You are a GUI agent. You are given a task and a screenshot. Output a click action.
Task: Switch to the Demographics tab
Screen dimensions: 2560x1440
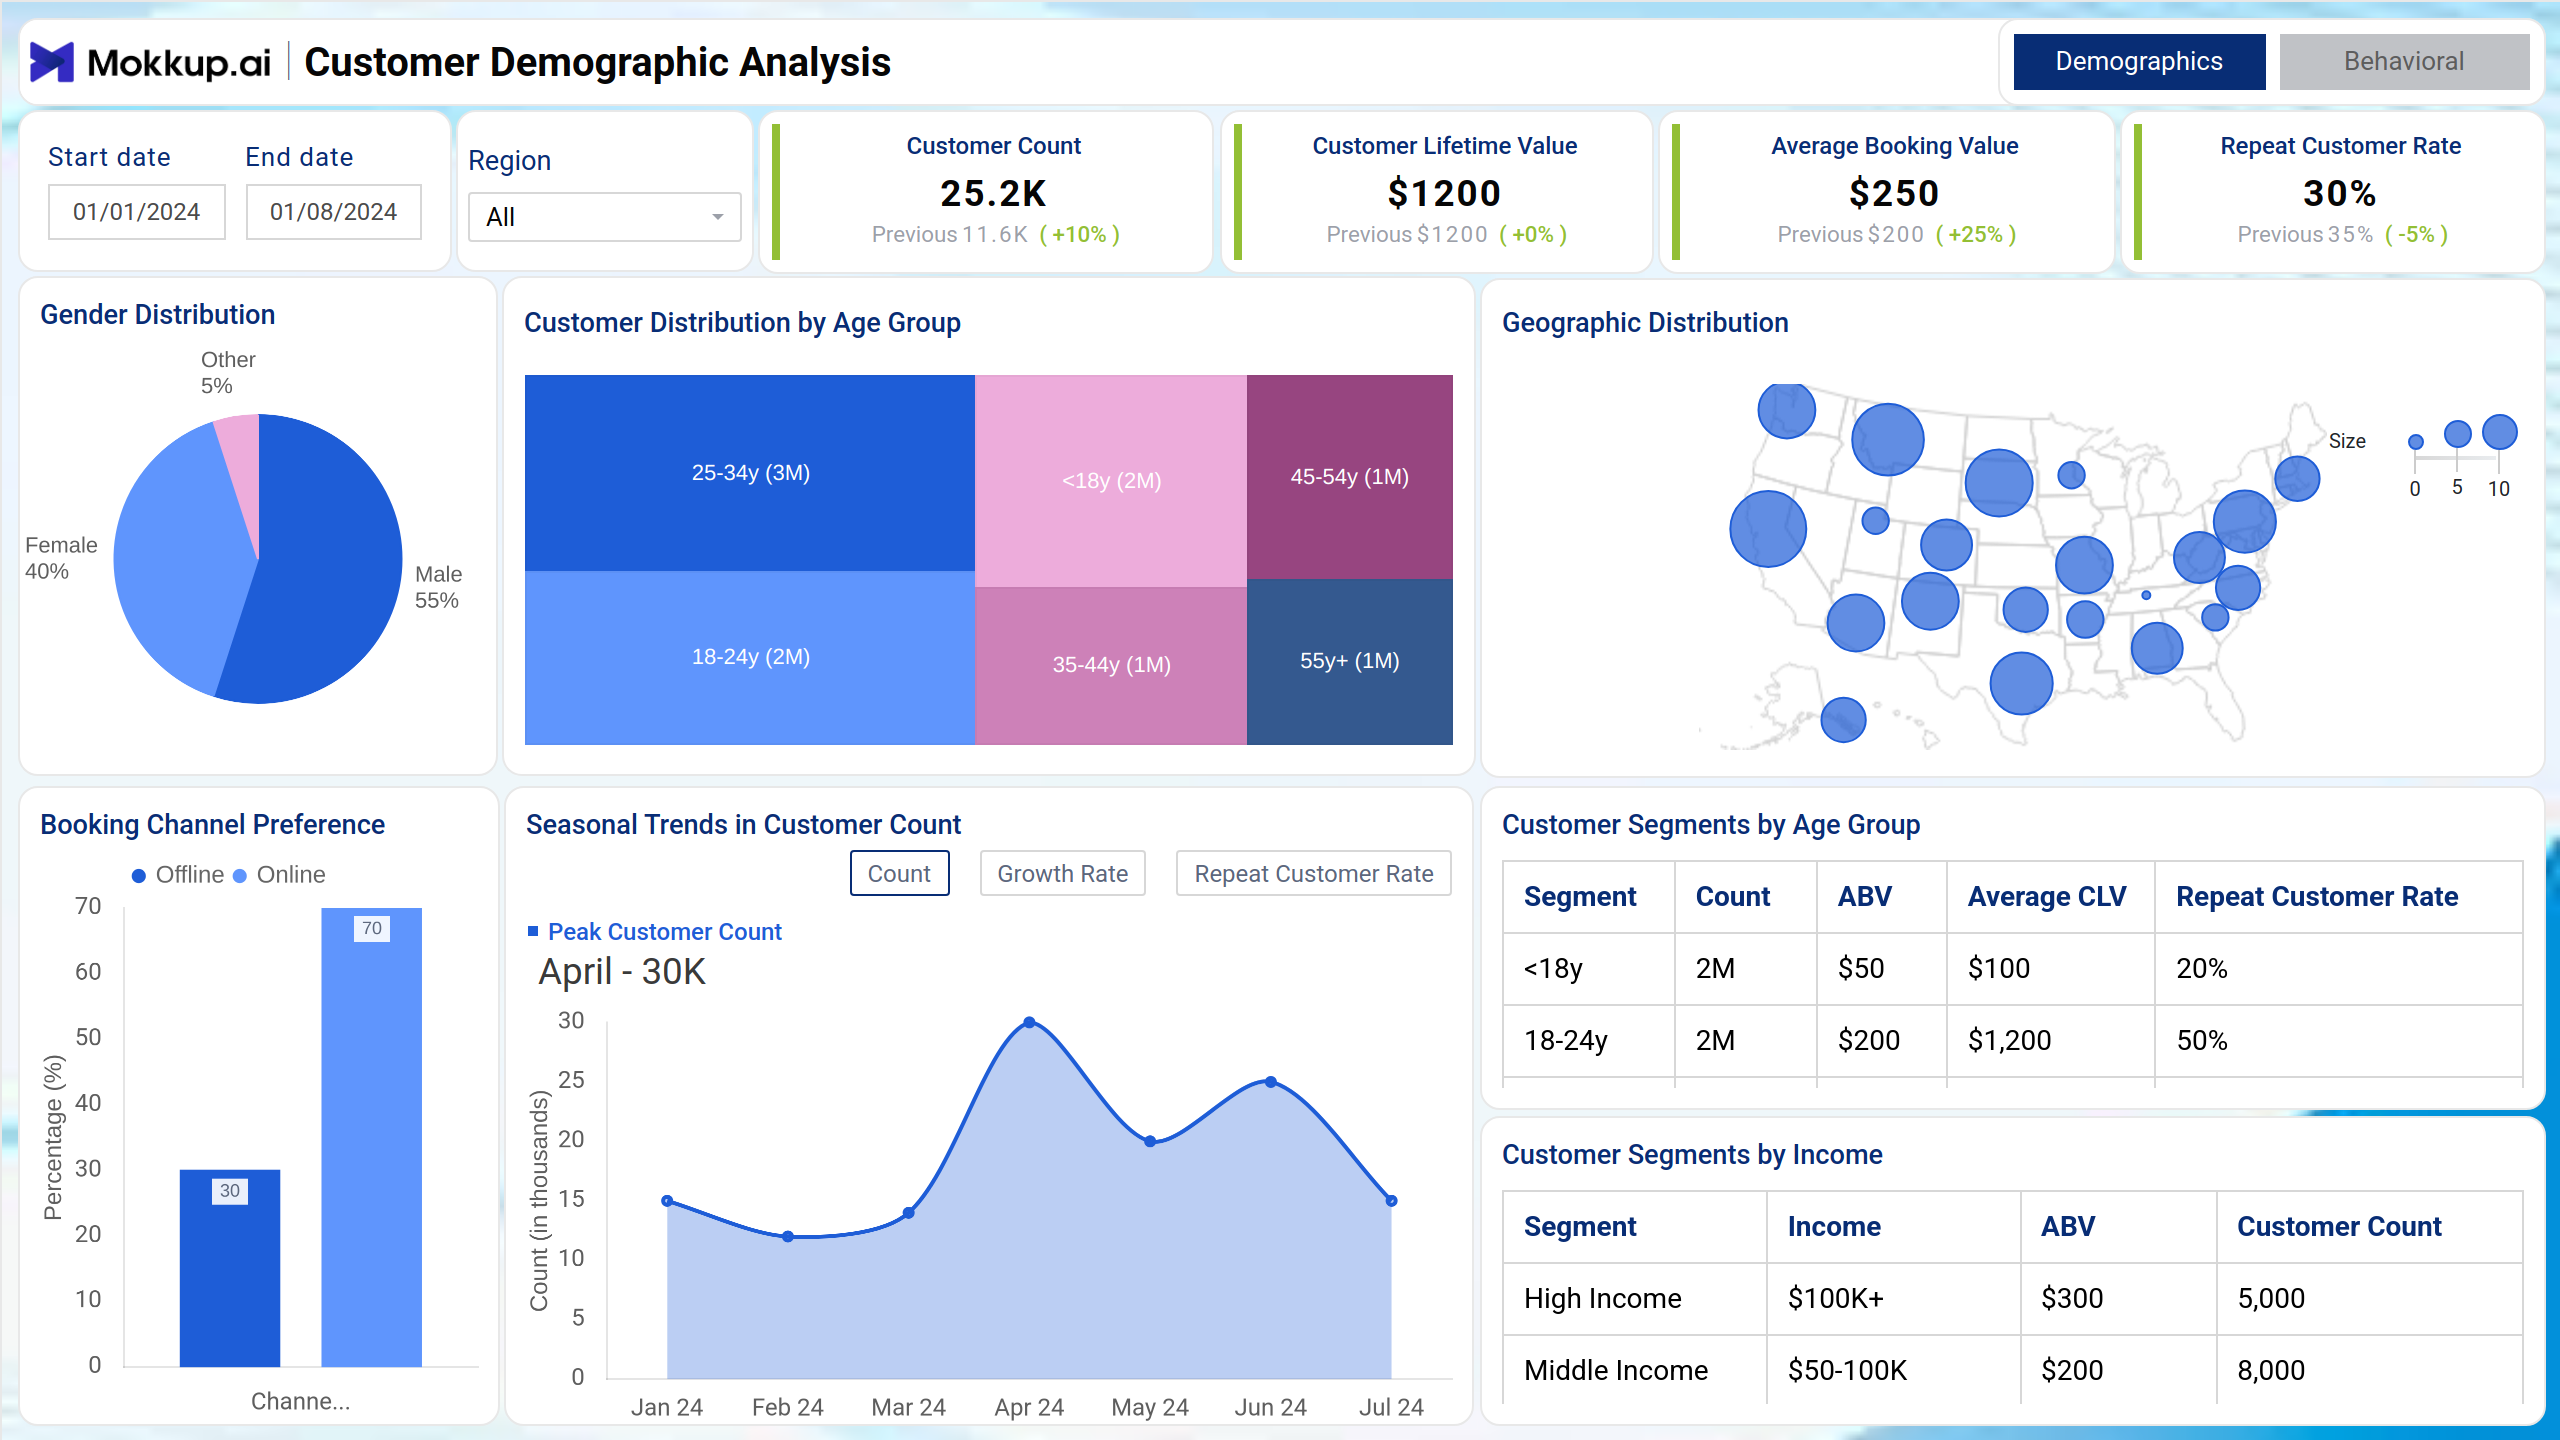[x=2139, y=62]
